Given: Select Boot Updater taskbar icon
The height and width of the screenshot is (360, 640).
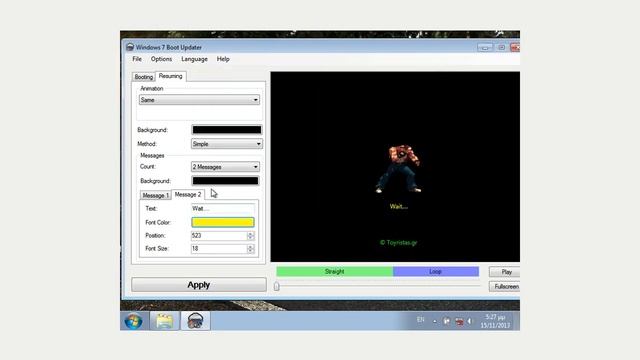Looking at the screenshot, I should pos(195,321).
